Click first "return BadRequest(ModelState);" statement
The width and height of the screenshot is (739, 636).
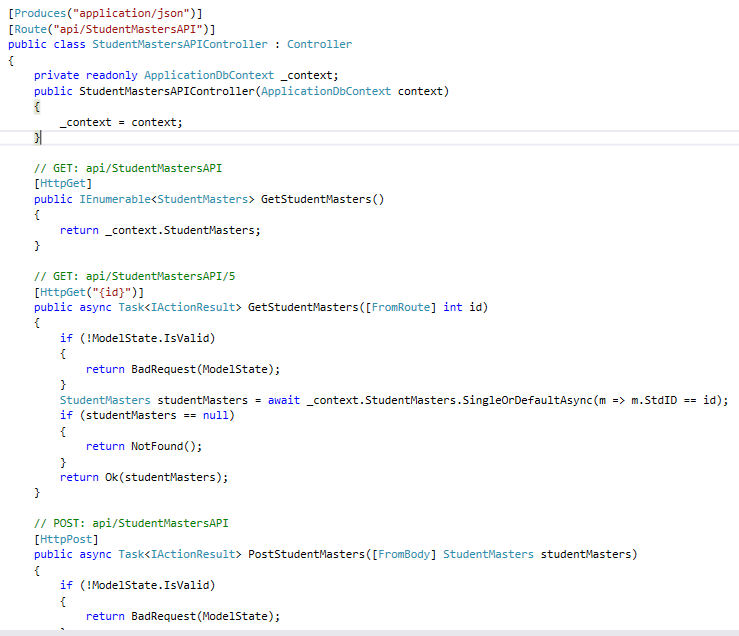(x=183, y=369)
